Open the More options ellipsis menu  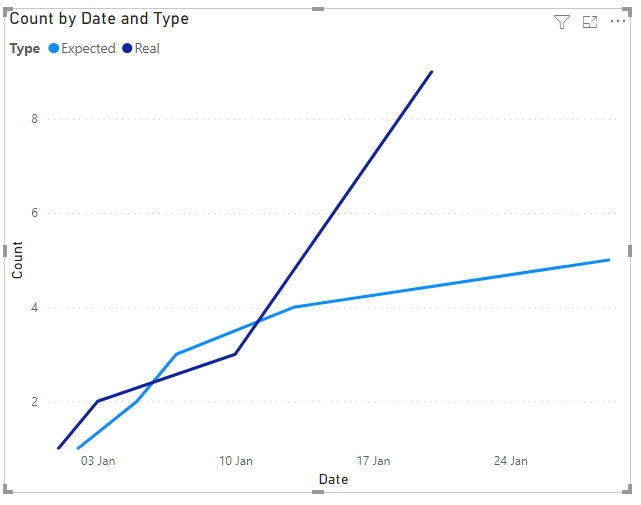(618, 21)
